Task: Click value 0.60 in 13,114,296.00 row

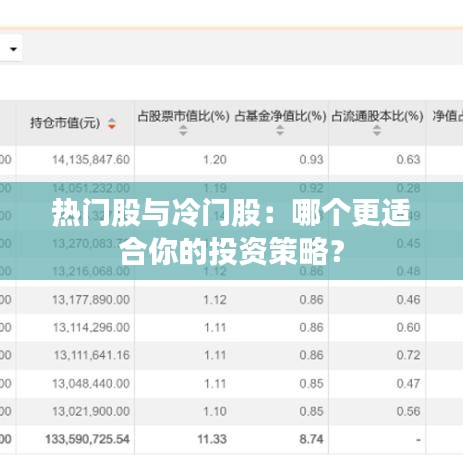Action: pyautogui.click(x=408, y=328)
